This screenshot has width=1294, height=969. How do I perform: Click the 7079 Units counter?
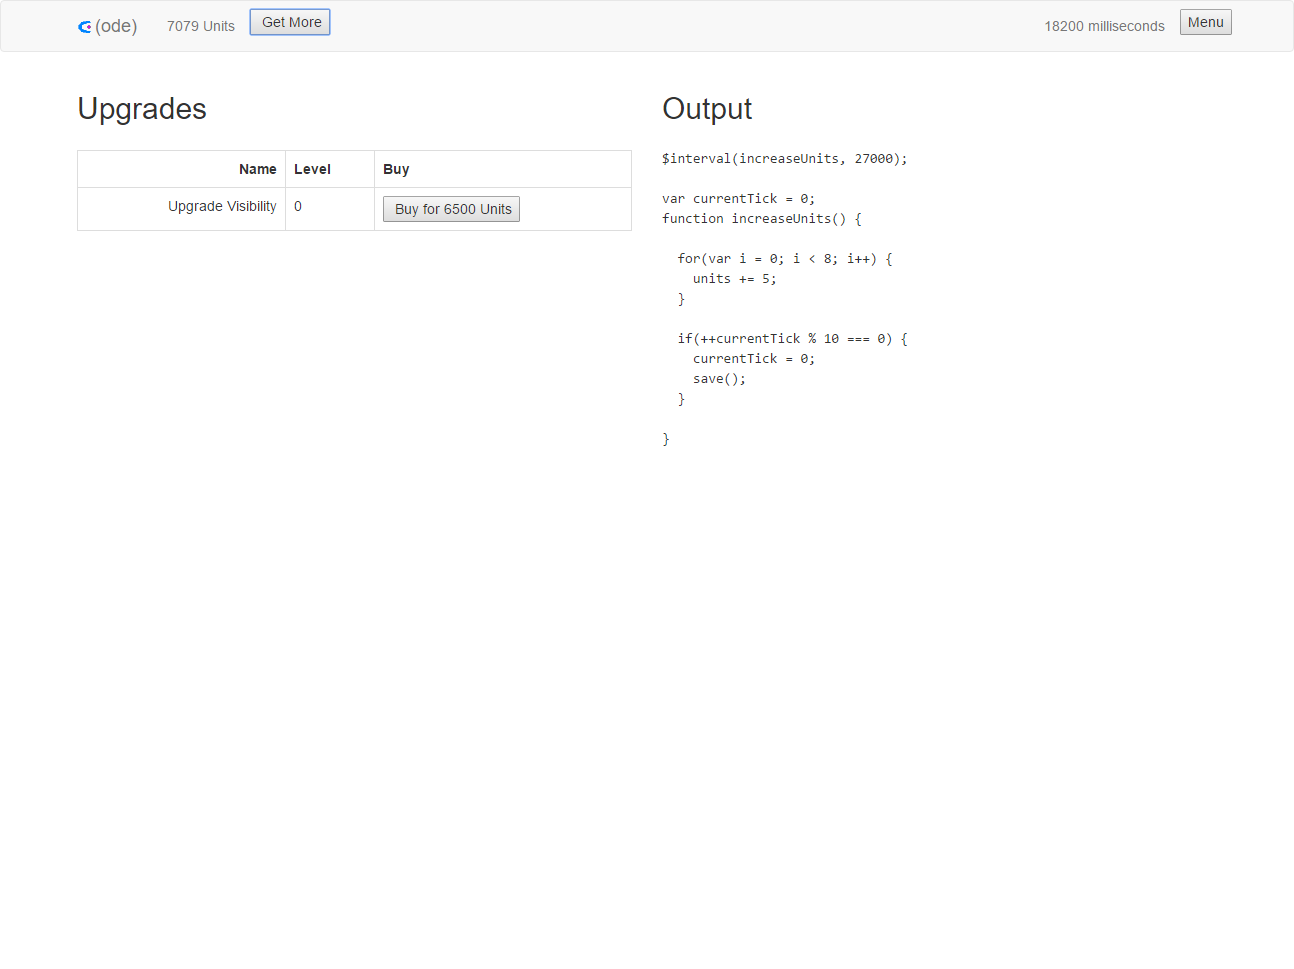click(x=201, y=26)
